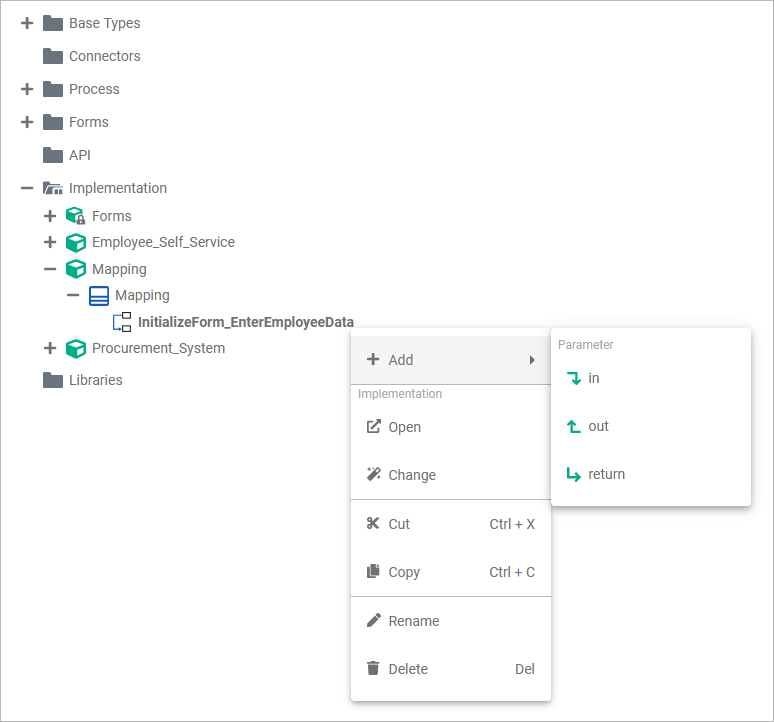This screenshot has height=722, width=774.
Task: Choose Open in the context menu
Action: [404, 427]
